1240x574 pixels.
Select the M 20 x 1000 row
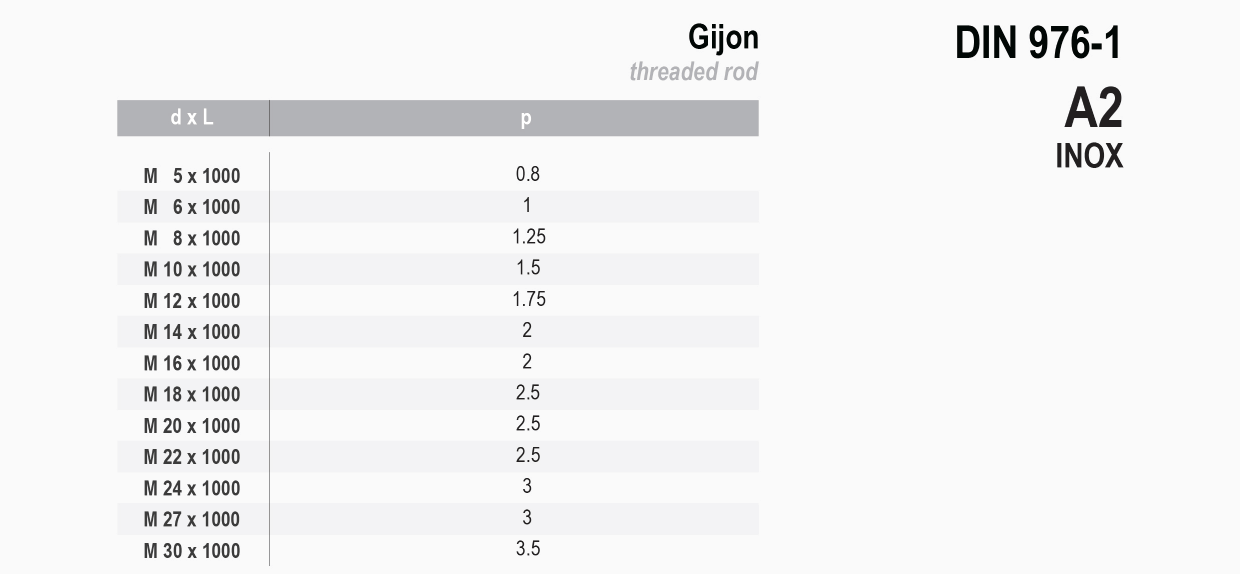pyautogui.click(x=438, y=425)
